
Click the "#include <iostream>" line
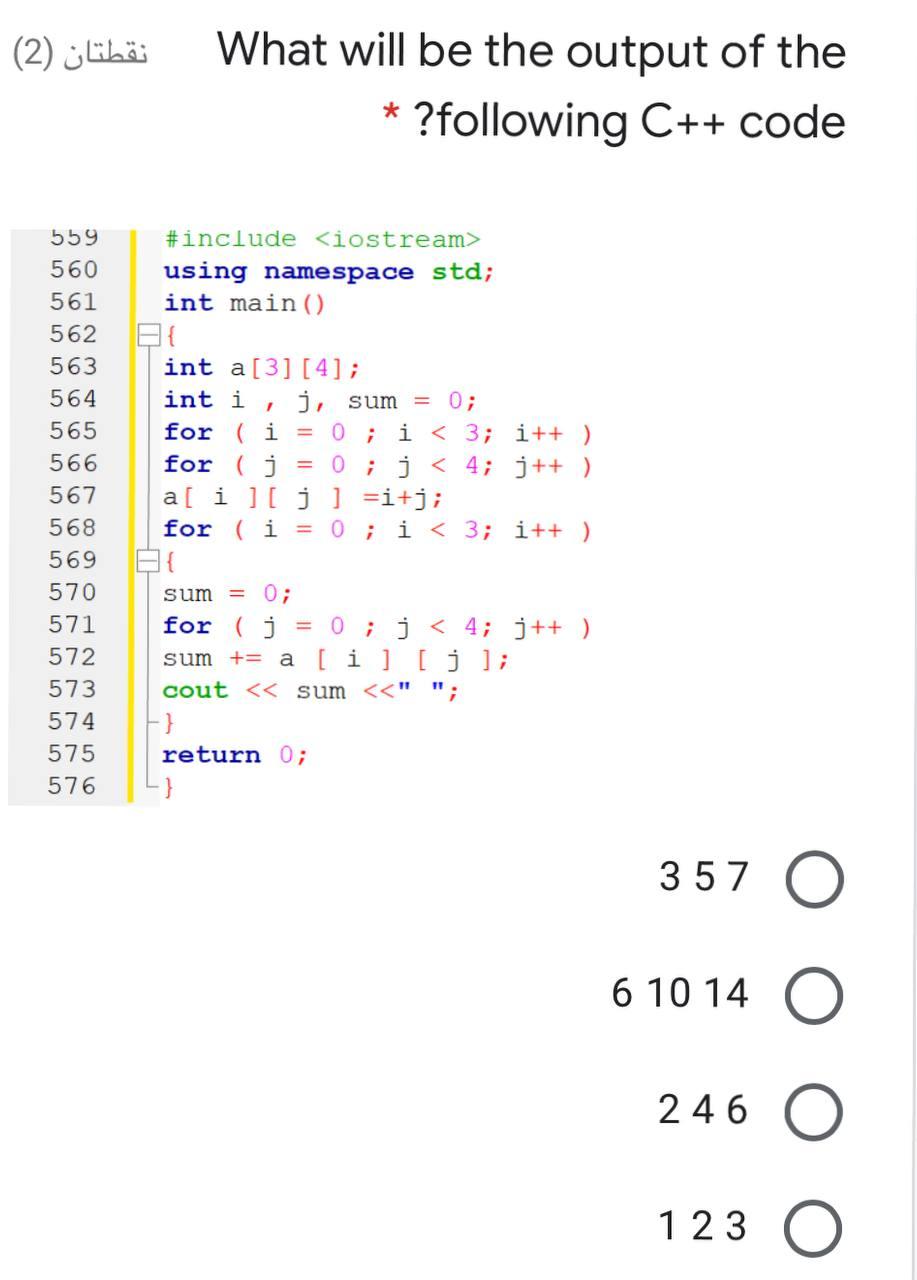(322, 239)
